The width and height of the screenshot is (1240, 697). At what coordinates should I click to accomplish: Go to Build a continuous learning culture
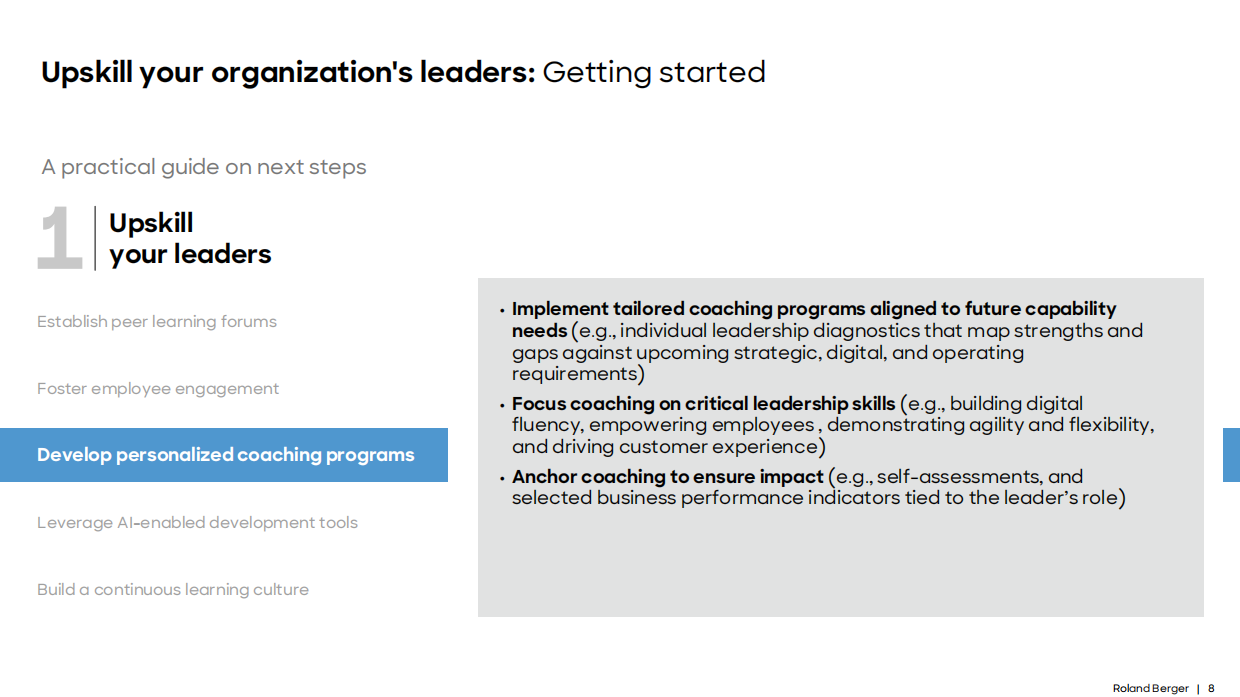[173, 590]
